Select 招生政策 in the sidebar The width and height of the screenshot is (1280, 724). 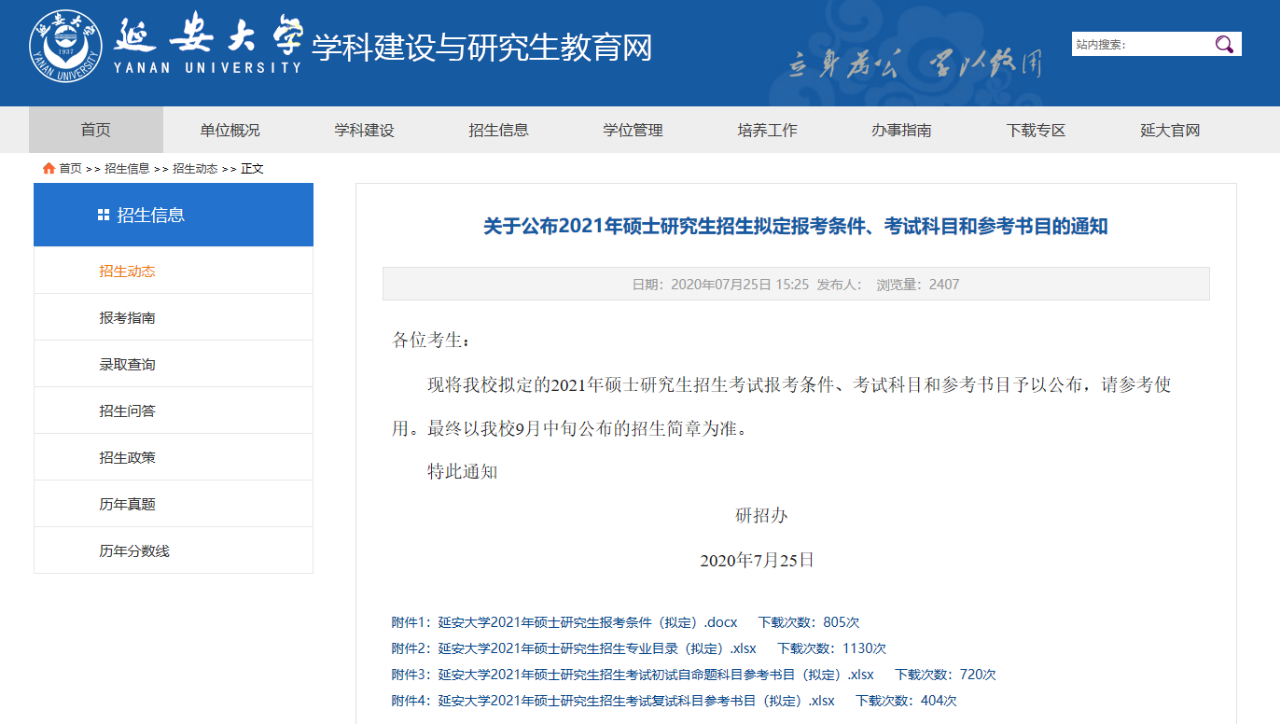[173, 457]
